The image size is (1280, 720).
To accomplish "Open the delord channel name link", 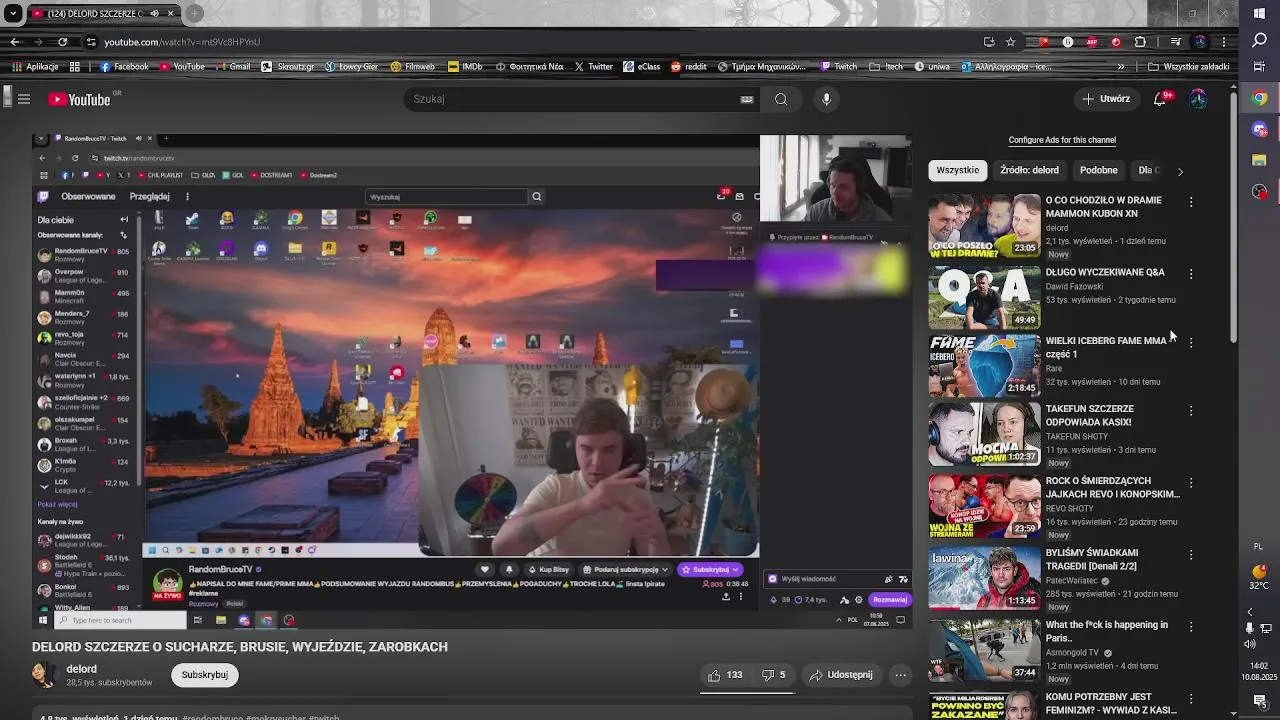I will pyautogui.click(x=82, y=669).
